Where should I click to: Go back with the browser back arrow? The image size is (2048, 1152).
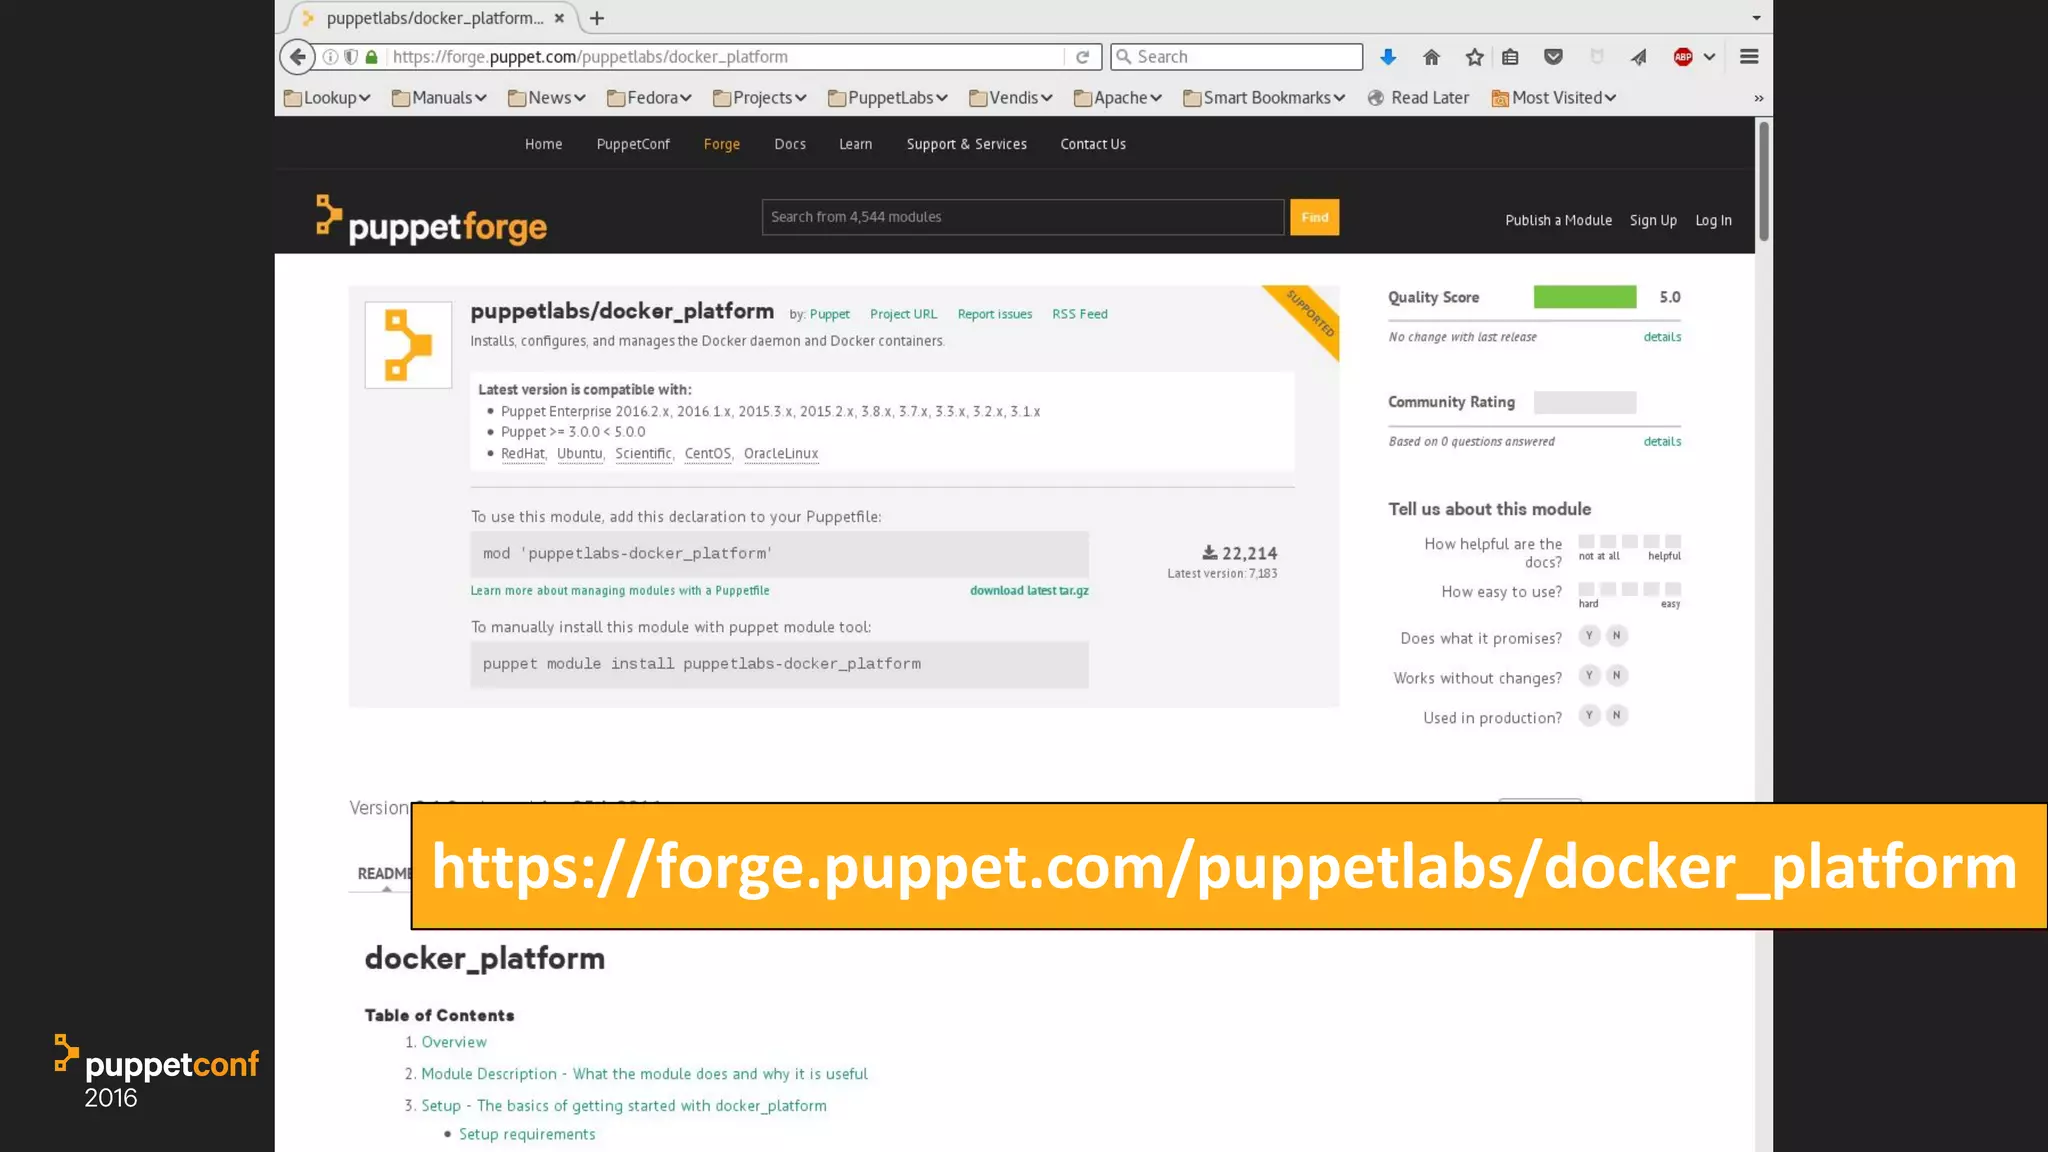tap(297, 57)
